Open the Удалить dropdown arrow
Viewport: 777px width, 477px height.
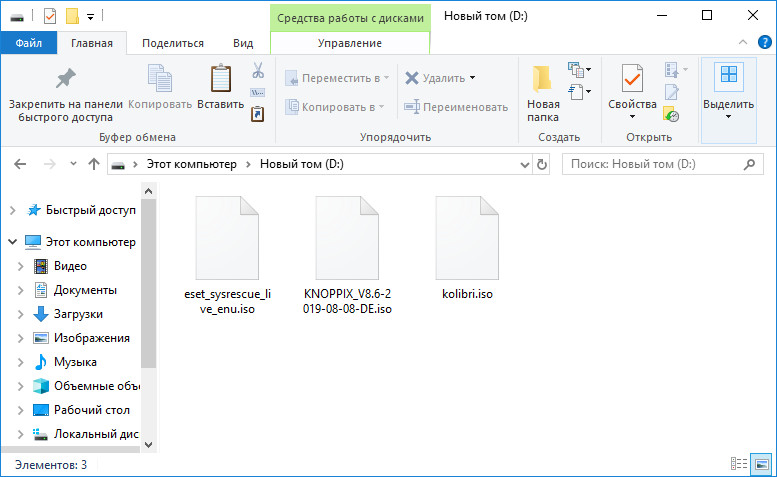(x=472, y=78)
